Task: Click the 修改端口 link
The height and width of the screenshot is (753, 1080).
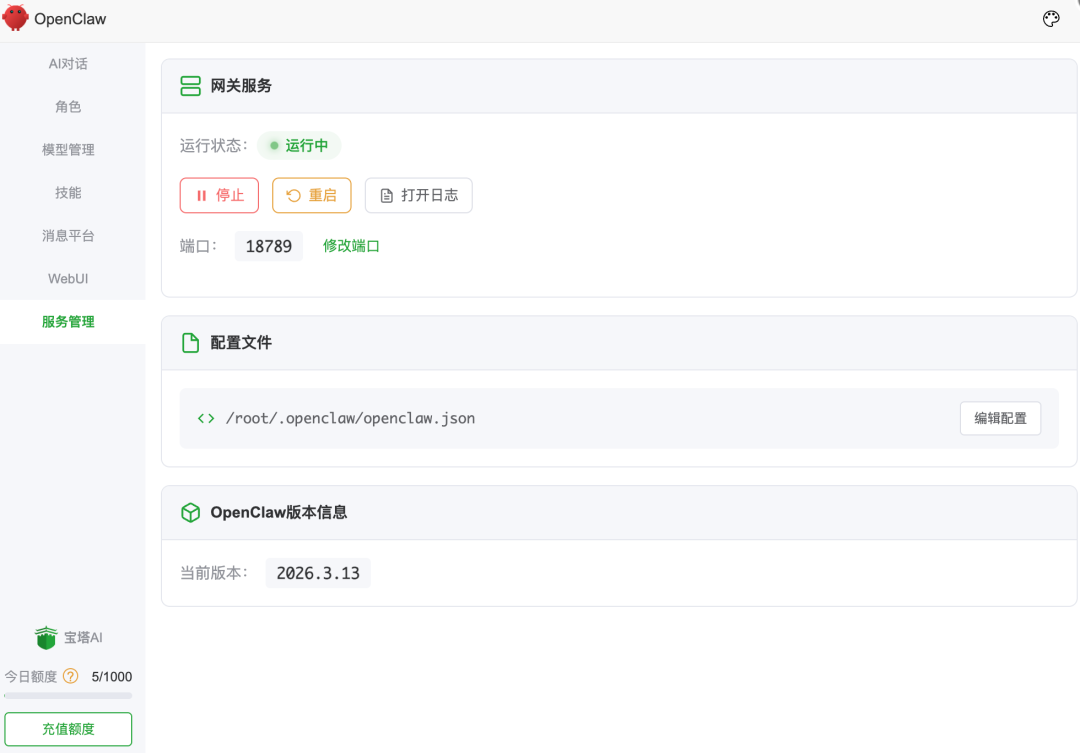Action: click(x=351, y=245)
